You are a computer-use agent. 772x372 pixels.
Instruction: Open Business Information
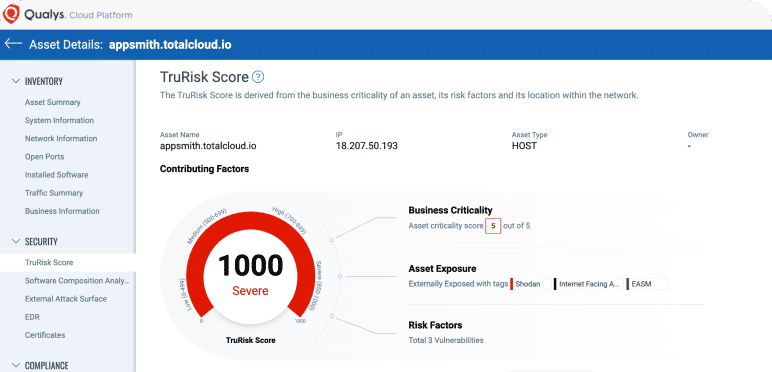62,211
